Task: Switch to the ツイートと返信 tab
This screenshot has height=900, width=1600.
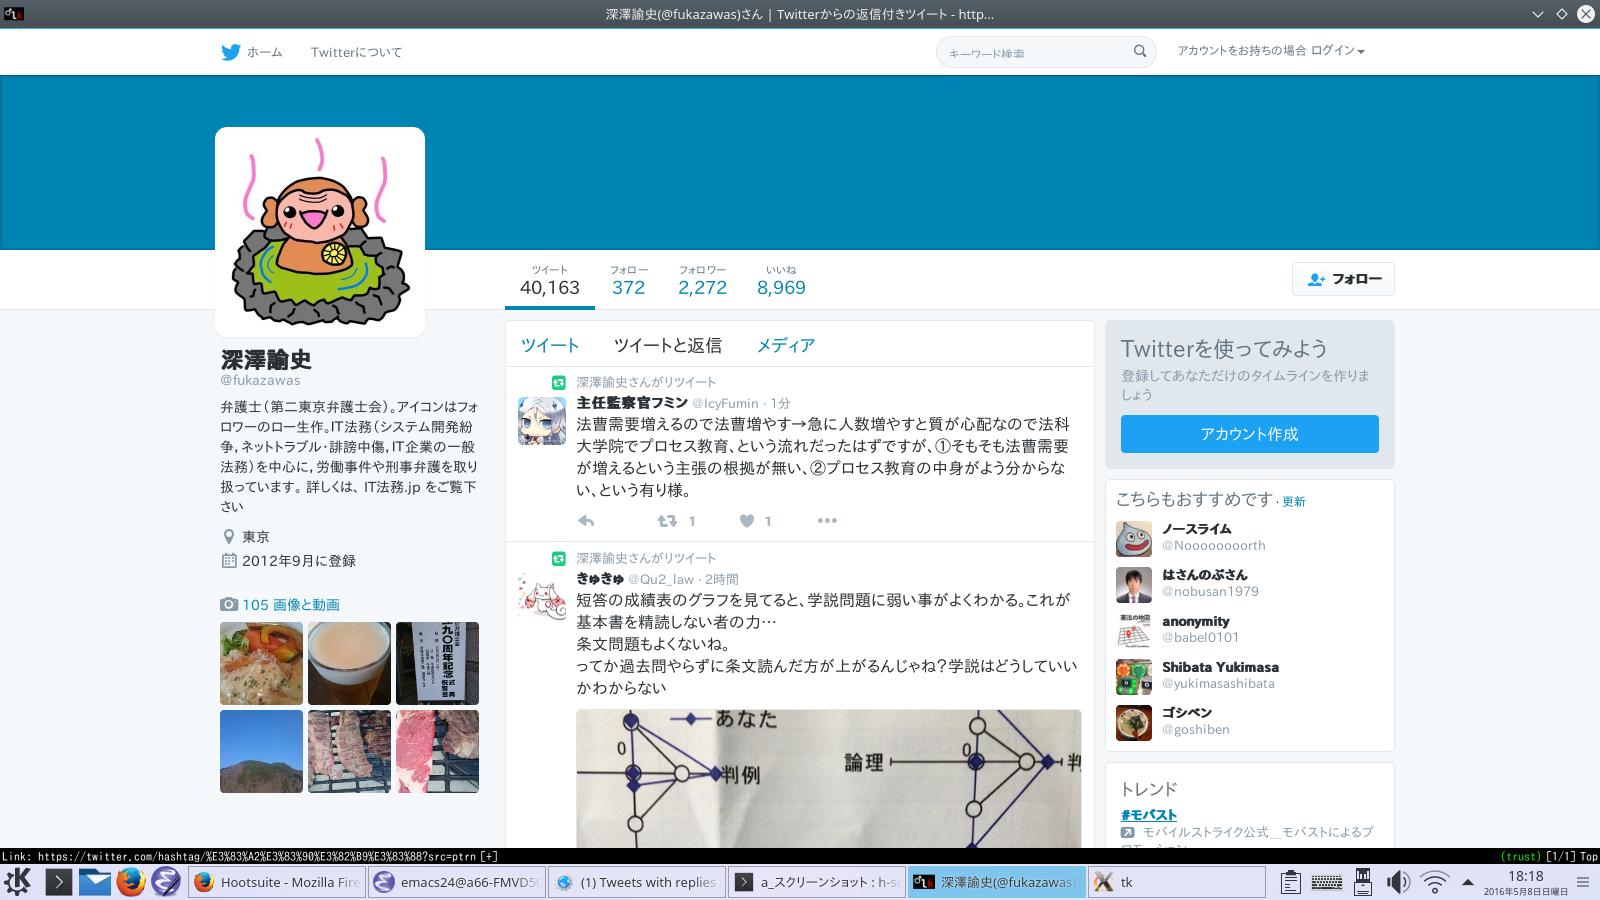Action: pyautogui.click(x=667, y=345)
